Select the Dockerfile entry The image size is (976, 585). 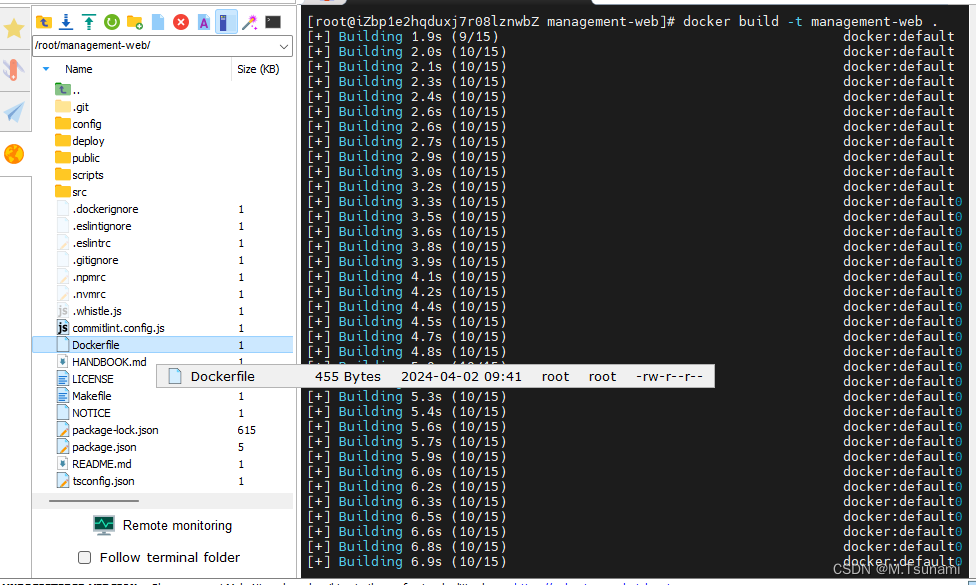pyautogui.click(x=95, y=344)
